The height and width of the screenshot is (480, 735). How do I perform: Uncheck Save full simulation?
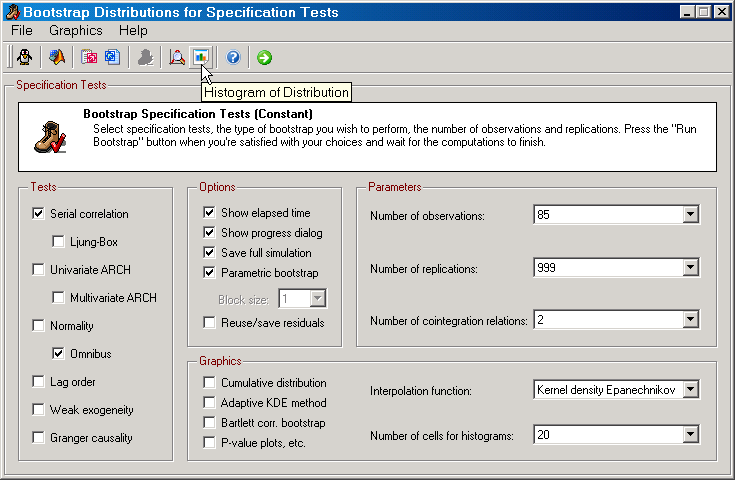click(x=209, y=253)
